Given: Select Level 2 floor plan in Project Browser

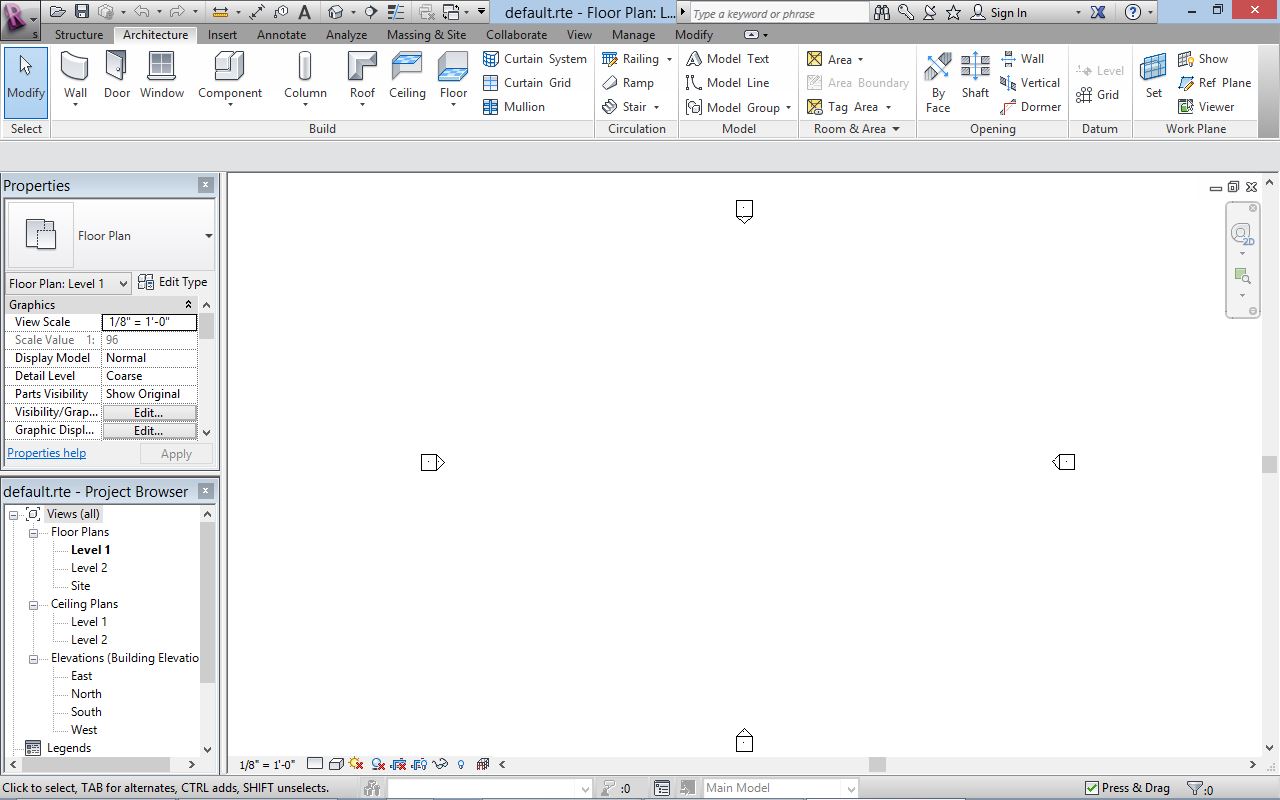Looking at the screenshot, I should click(88, 567).
